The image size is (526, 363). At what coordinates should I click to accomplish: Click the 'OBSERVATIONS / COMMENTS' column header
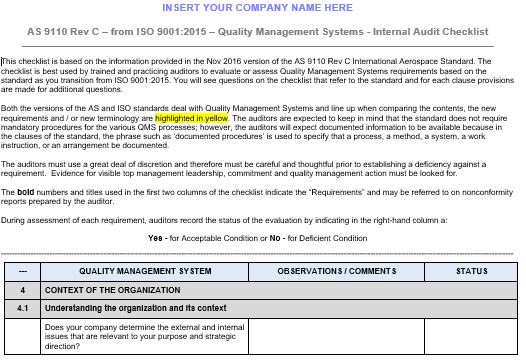[336, 271]
